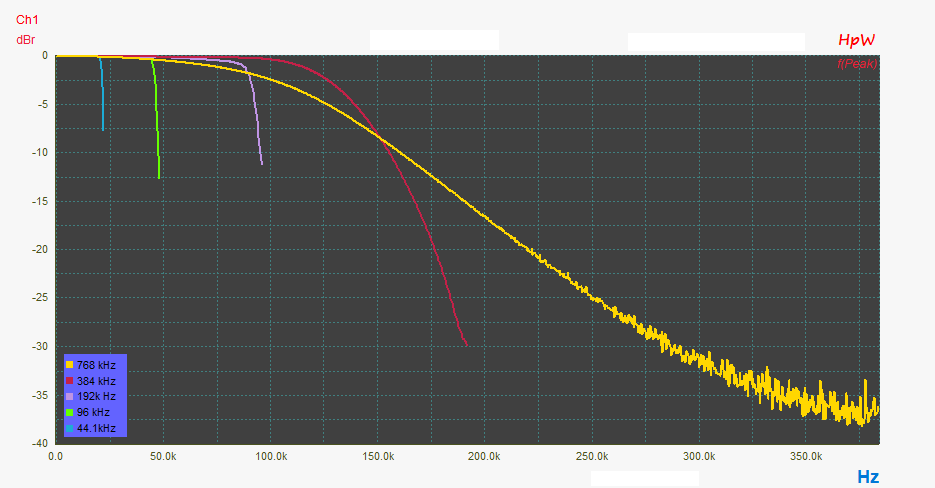The height and width of the screenshot is (488, 935).
Task: Click the '200.0k' frequency axis value
Action: (x=484, y=456)
